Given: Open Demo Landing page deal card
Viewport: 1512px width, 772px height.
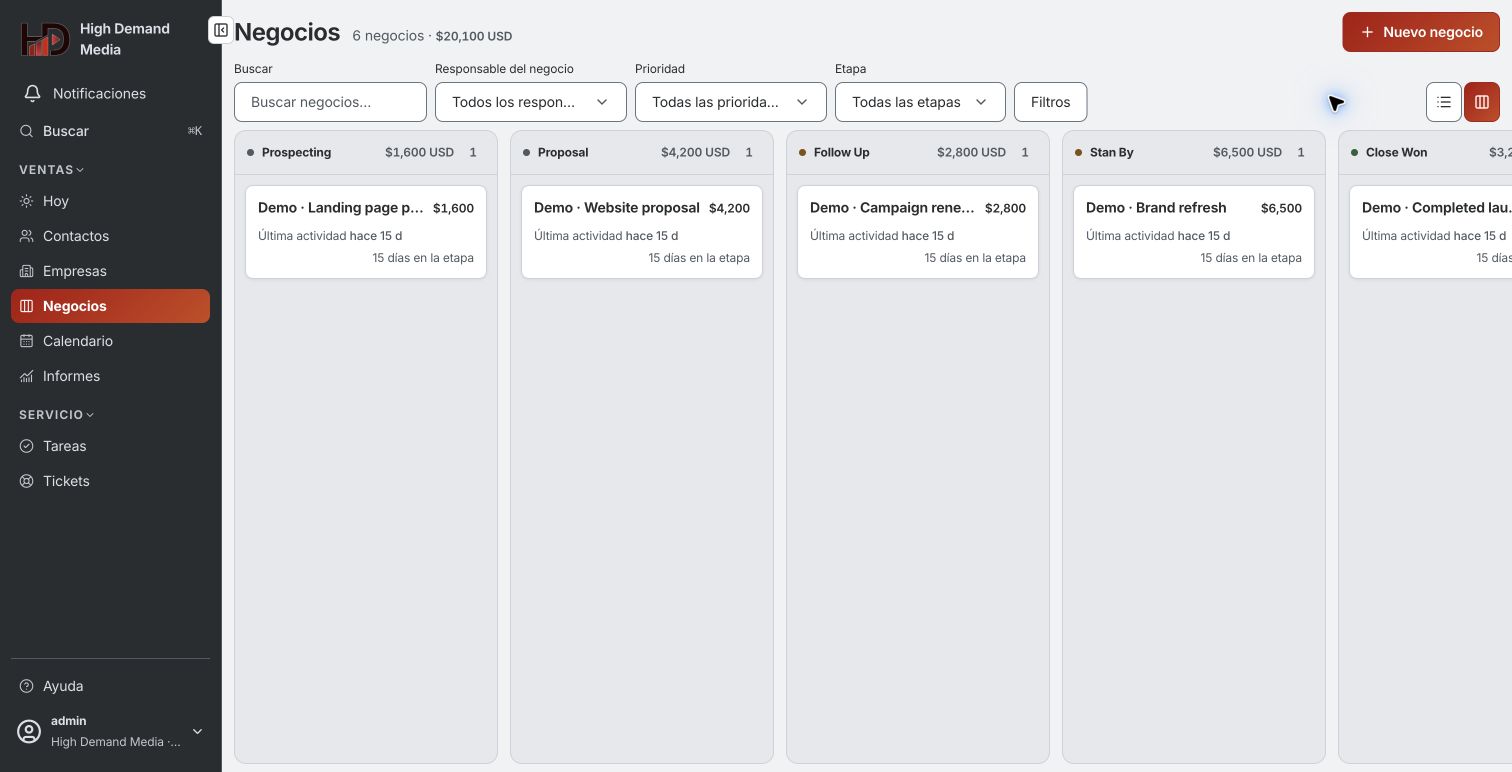Looking at the screenshot, I should (x=366, y=232).
